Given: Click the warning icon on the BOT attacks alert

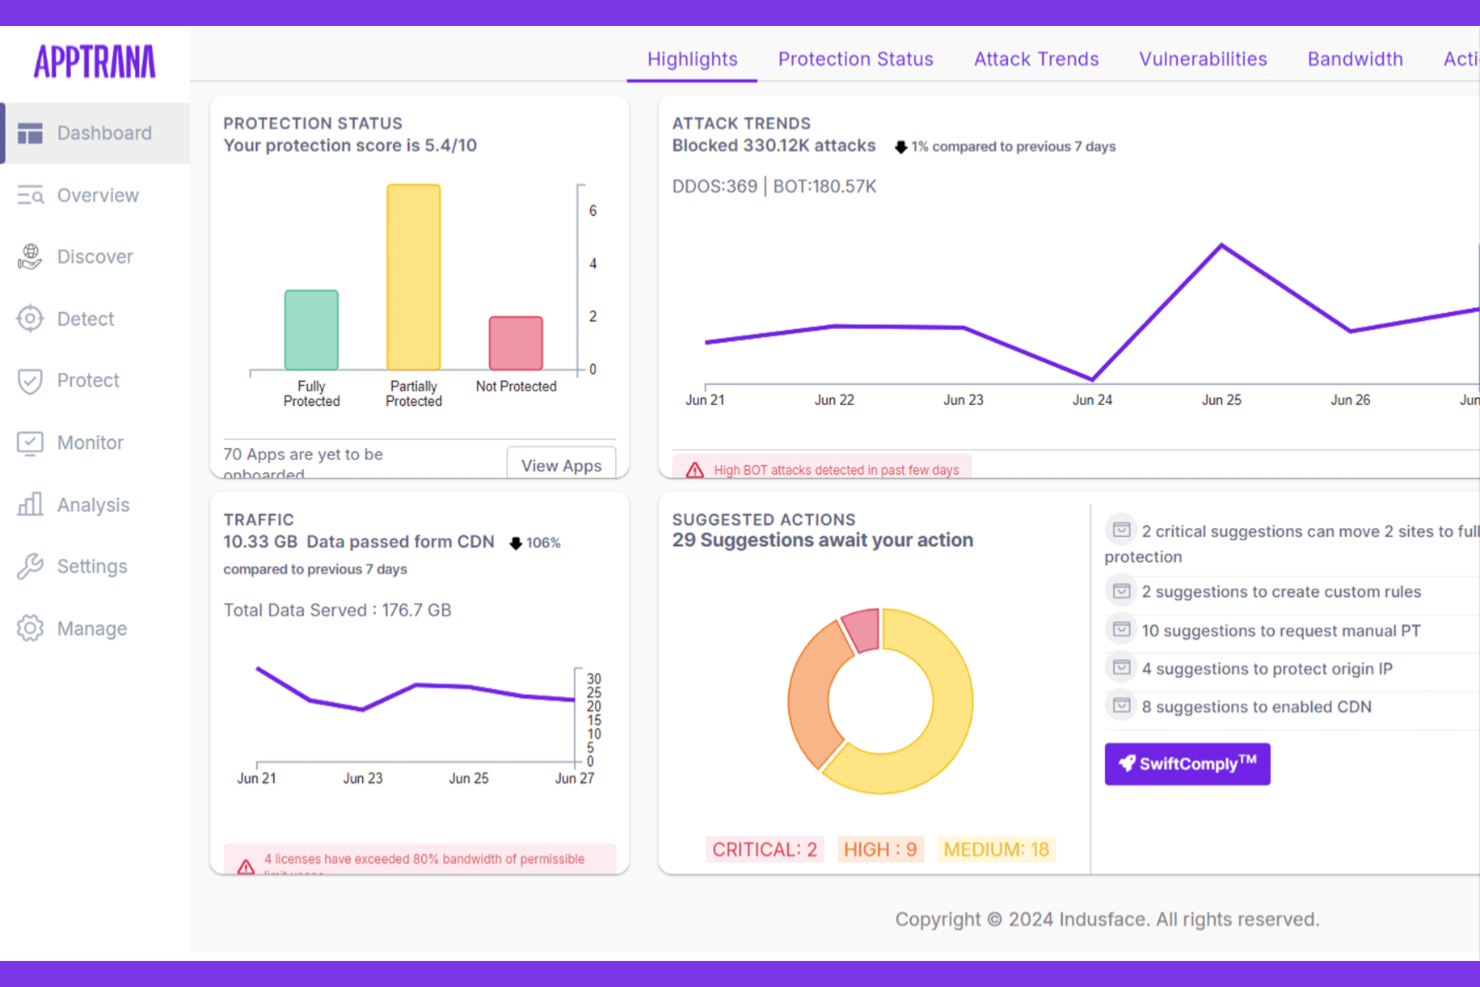Looking at the screenshot, I should [x=694, y=468].
